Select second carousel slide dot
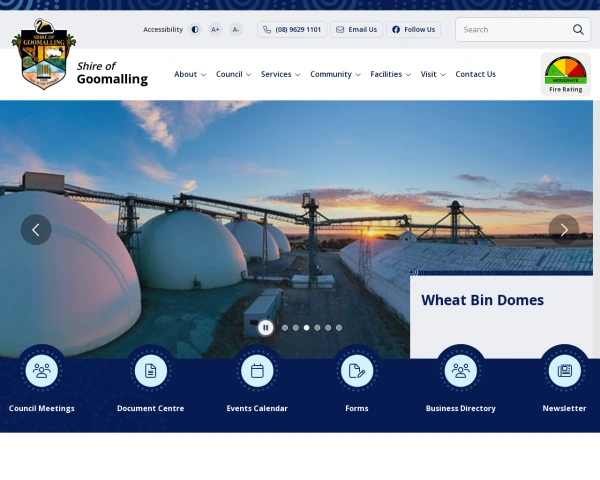This screenshot has width=600, height=480. click(x=296, y=328)
